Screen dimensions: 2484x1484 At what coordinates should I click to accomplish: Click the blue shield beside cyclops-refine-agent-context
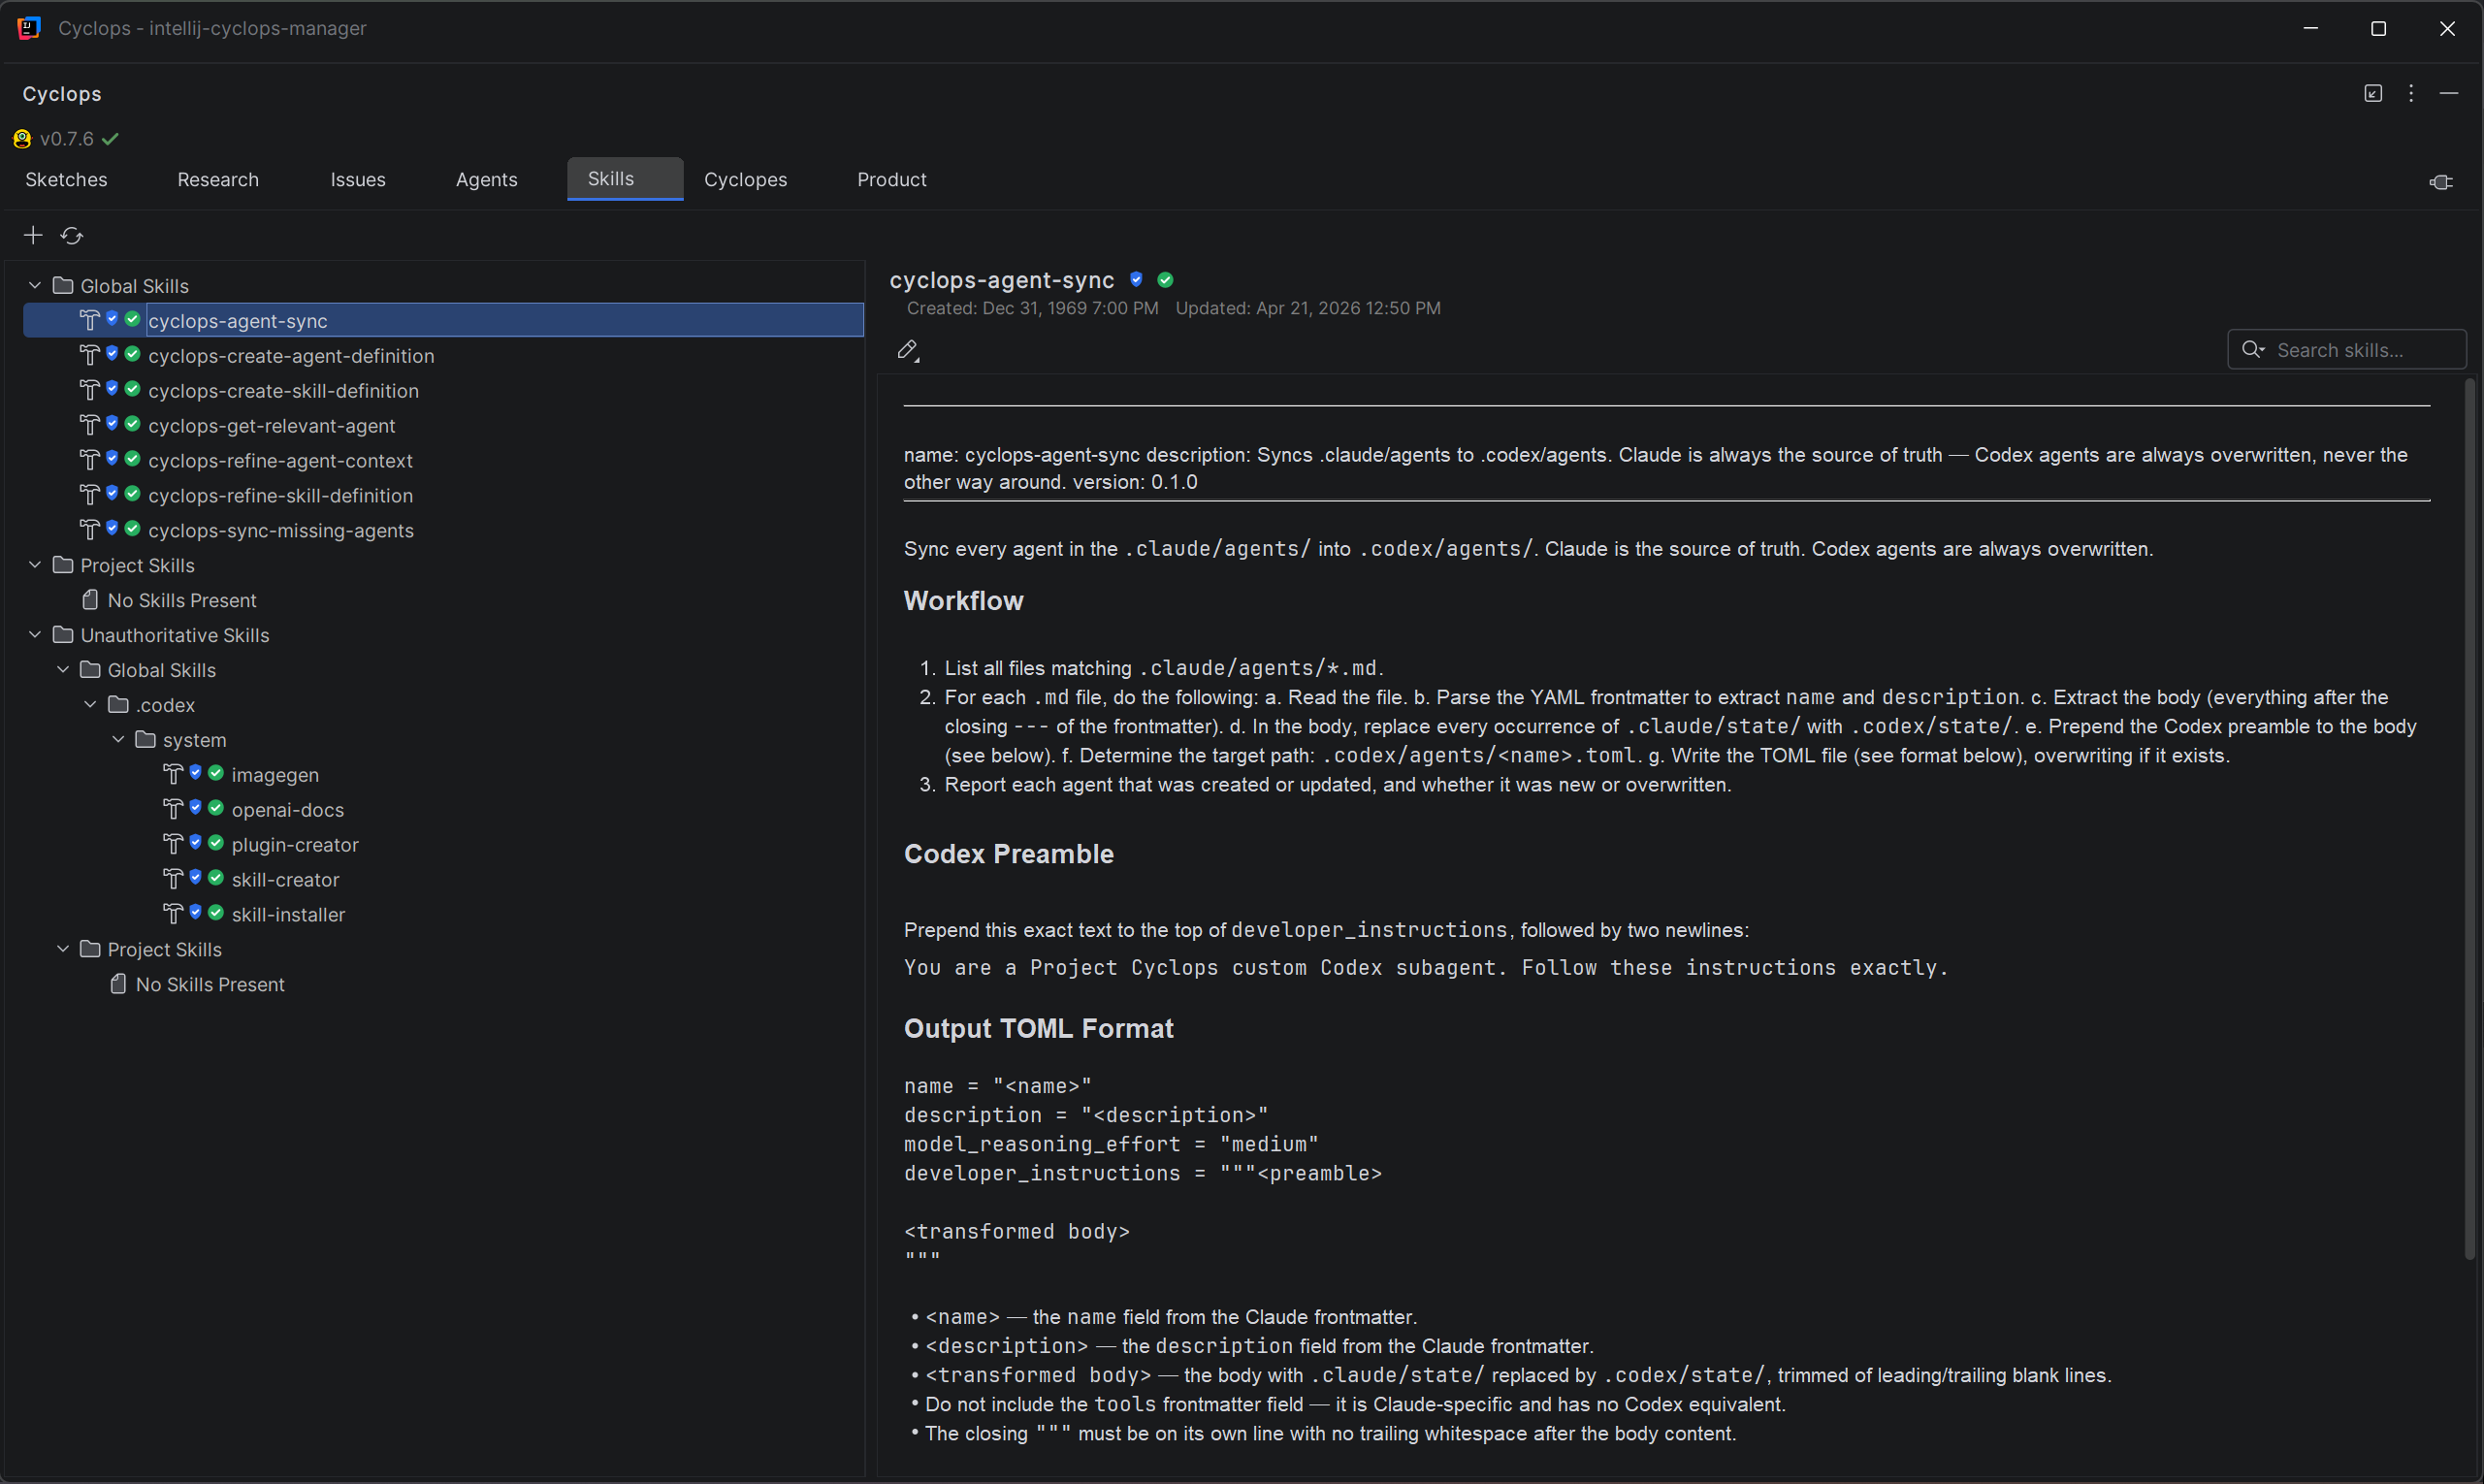[x=112, y=459]
